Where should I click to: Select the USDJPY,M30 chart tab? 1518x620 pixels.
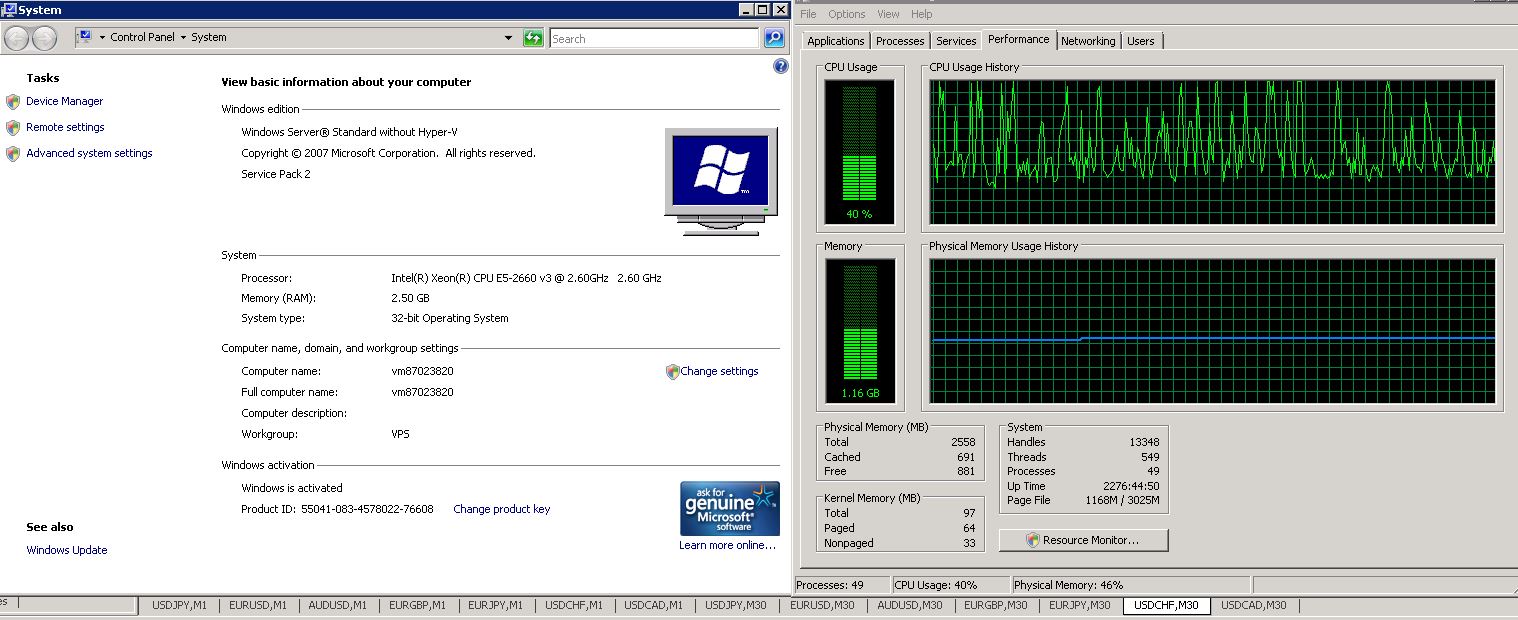coord(735,605)
